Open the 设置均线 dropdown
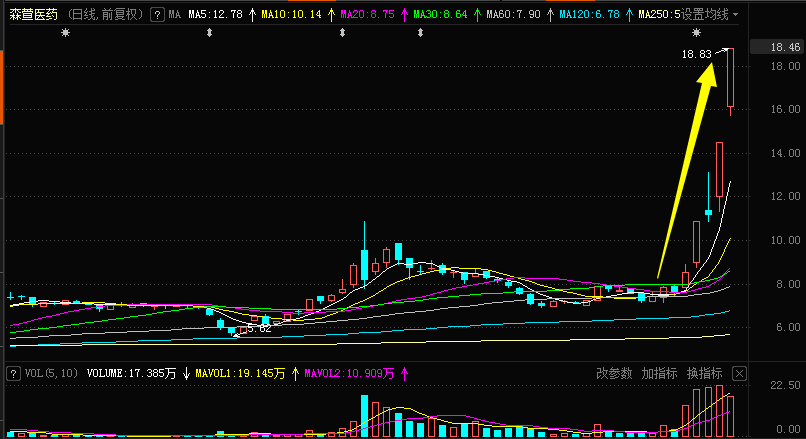806x439 pixels. click(x=708, y=15)
